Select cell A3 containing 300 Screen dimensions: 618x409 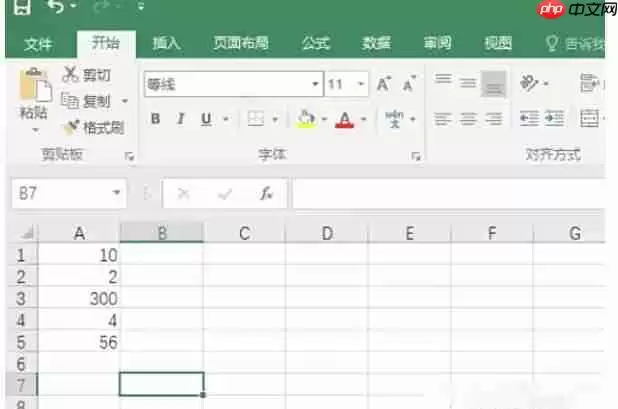coord(78,298)
